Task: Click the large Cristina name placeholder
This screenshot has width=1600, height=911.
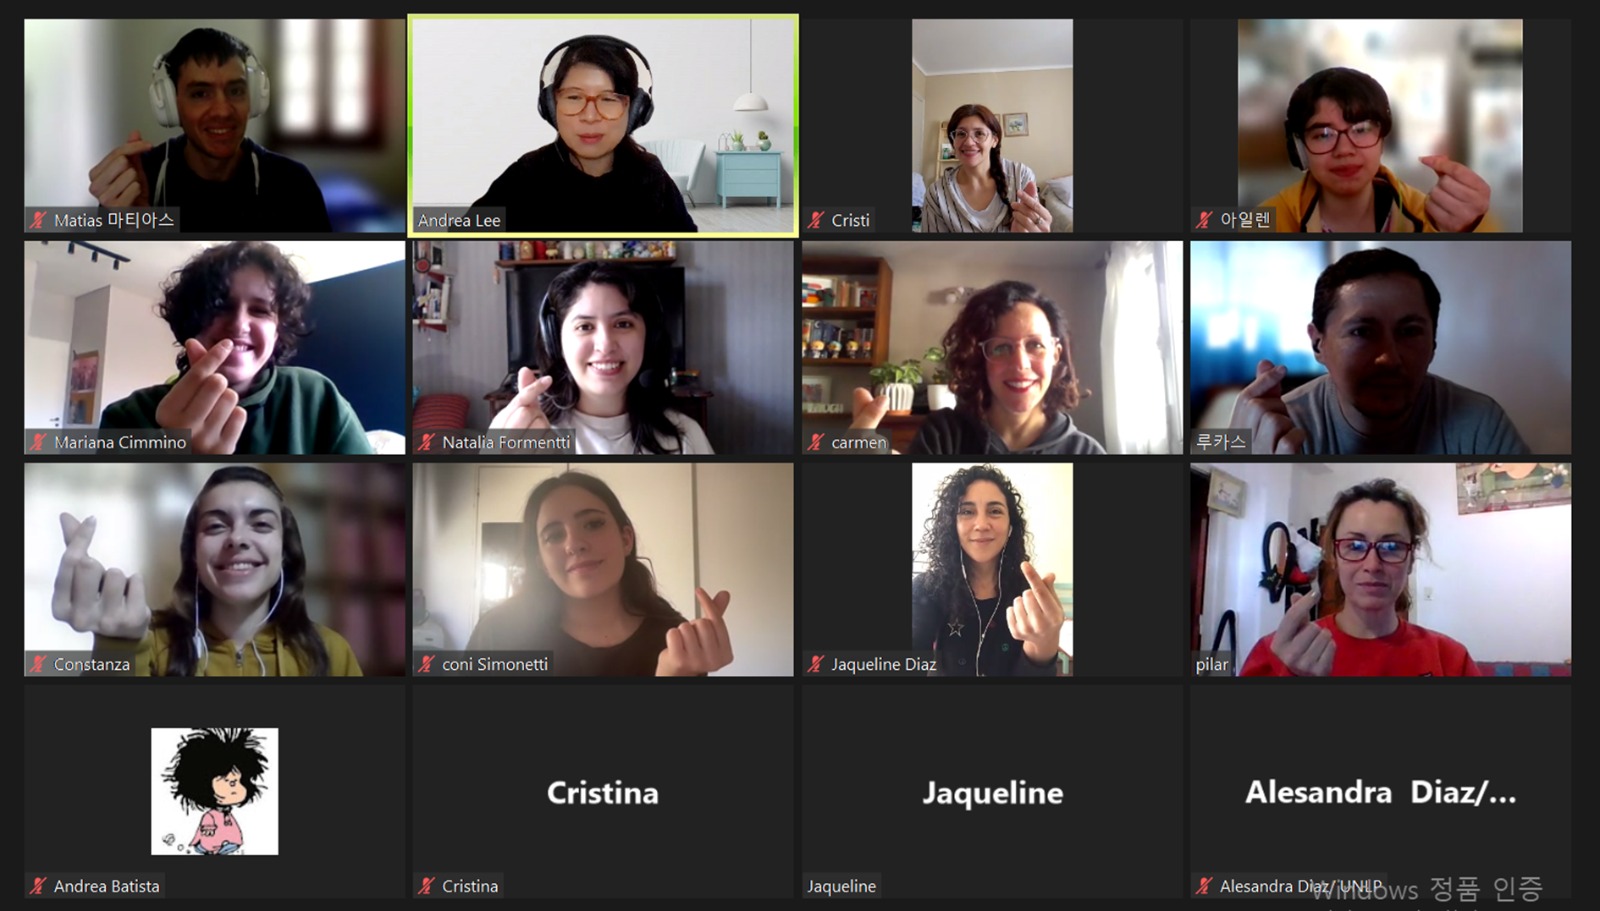Action: [x=603, y=793]
